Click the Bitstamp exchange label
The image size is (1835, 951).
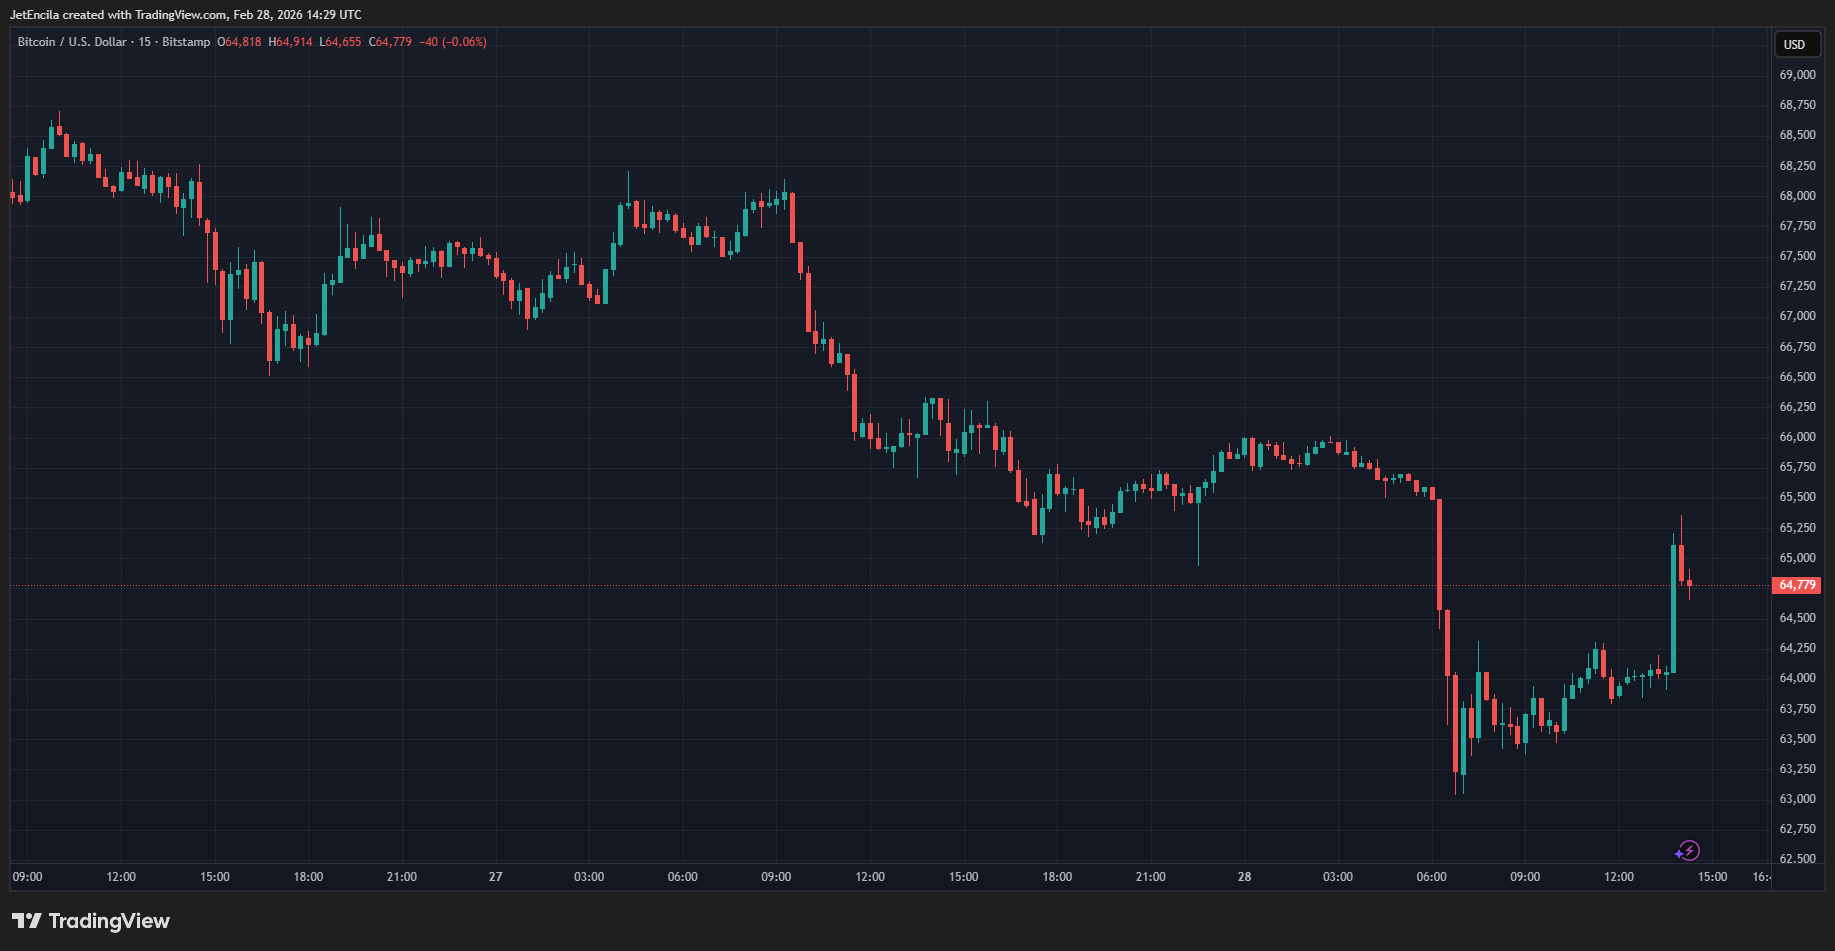pyautogui.click(x=186, y=42)
